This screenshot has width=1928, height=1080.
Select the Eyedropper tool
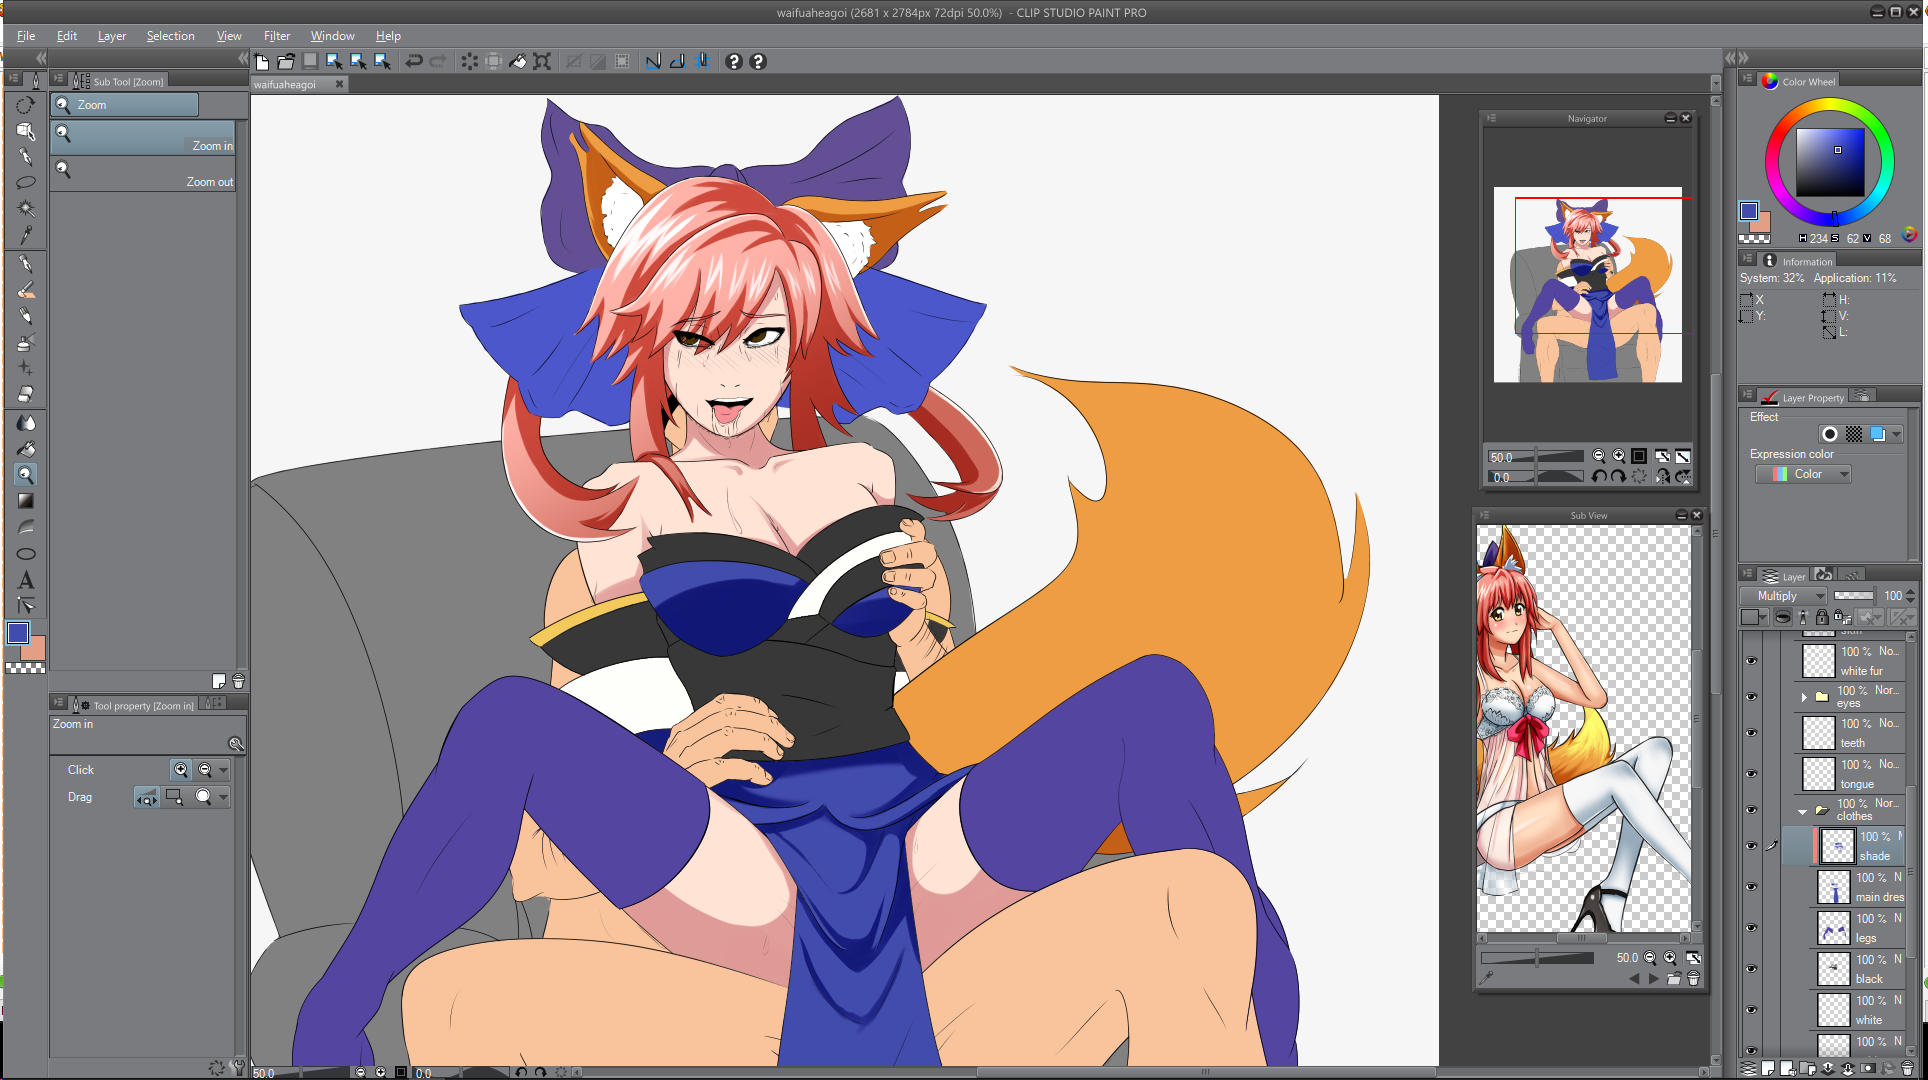pos(26,235)
